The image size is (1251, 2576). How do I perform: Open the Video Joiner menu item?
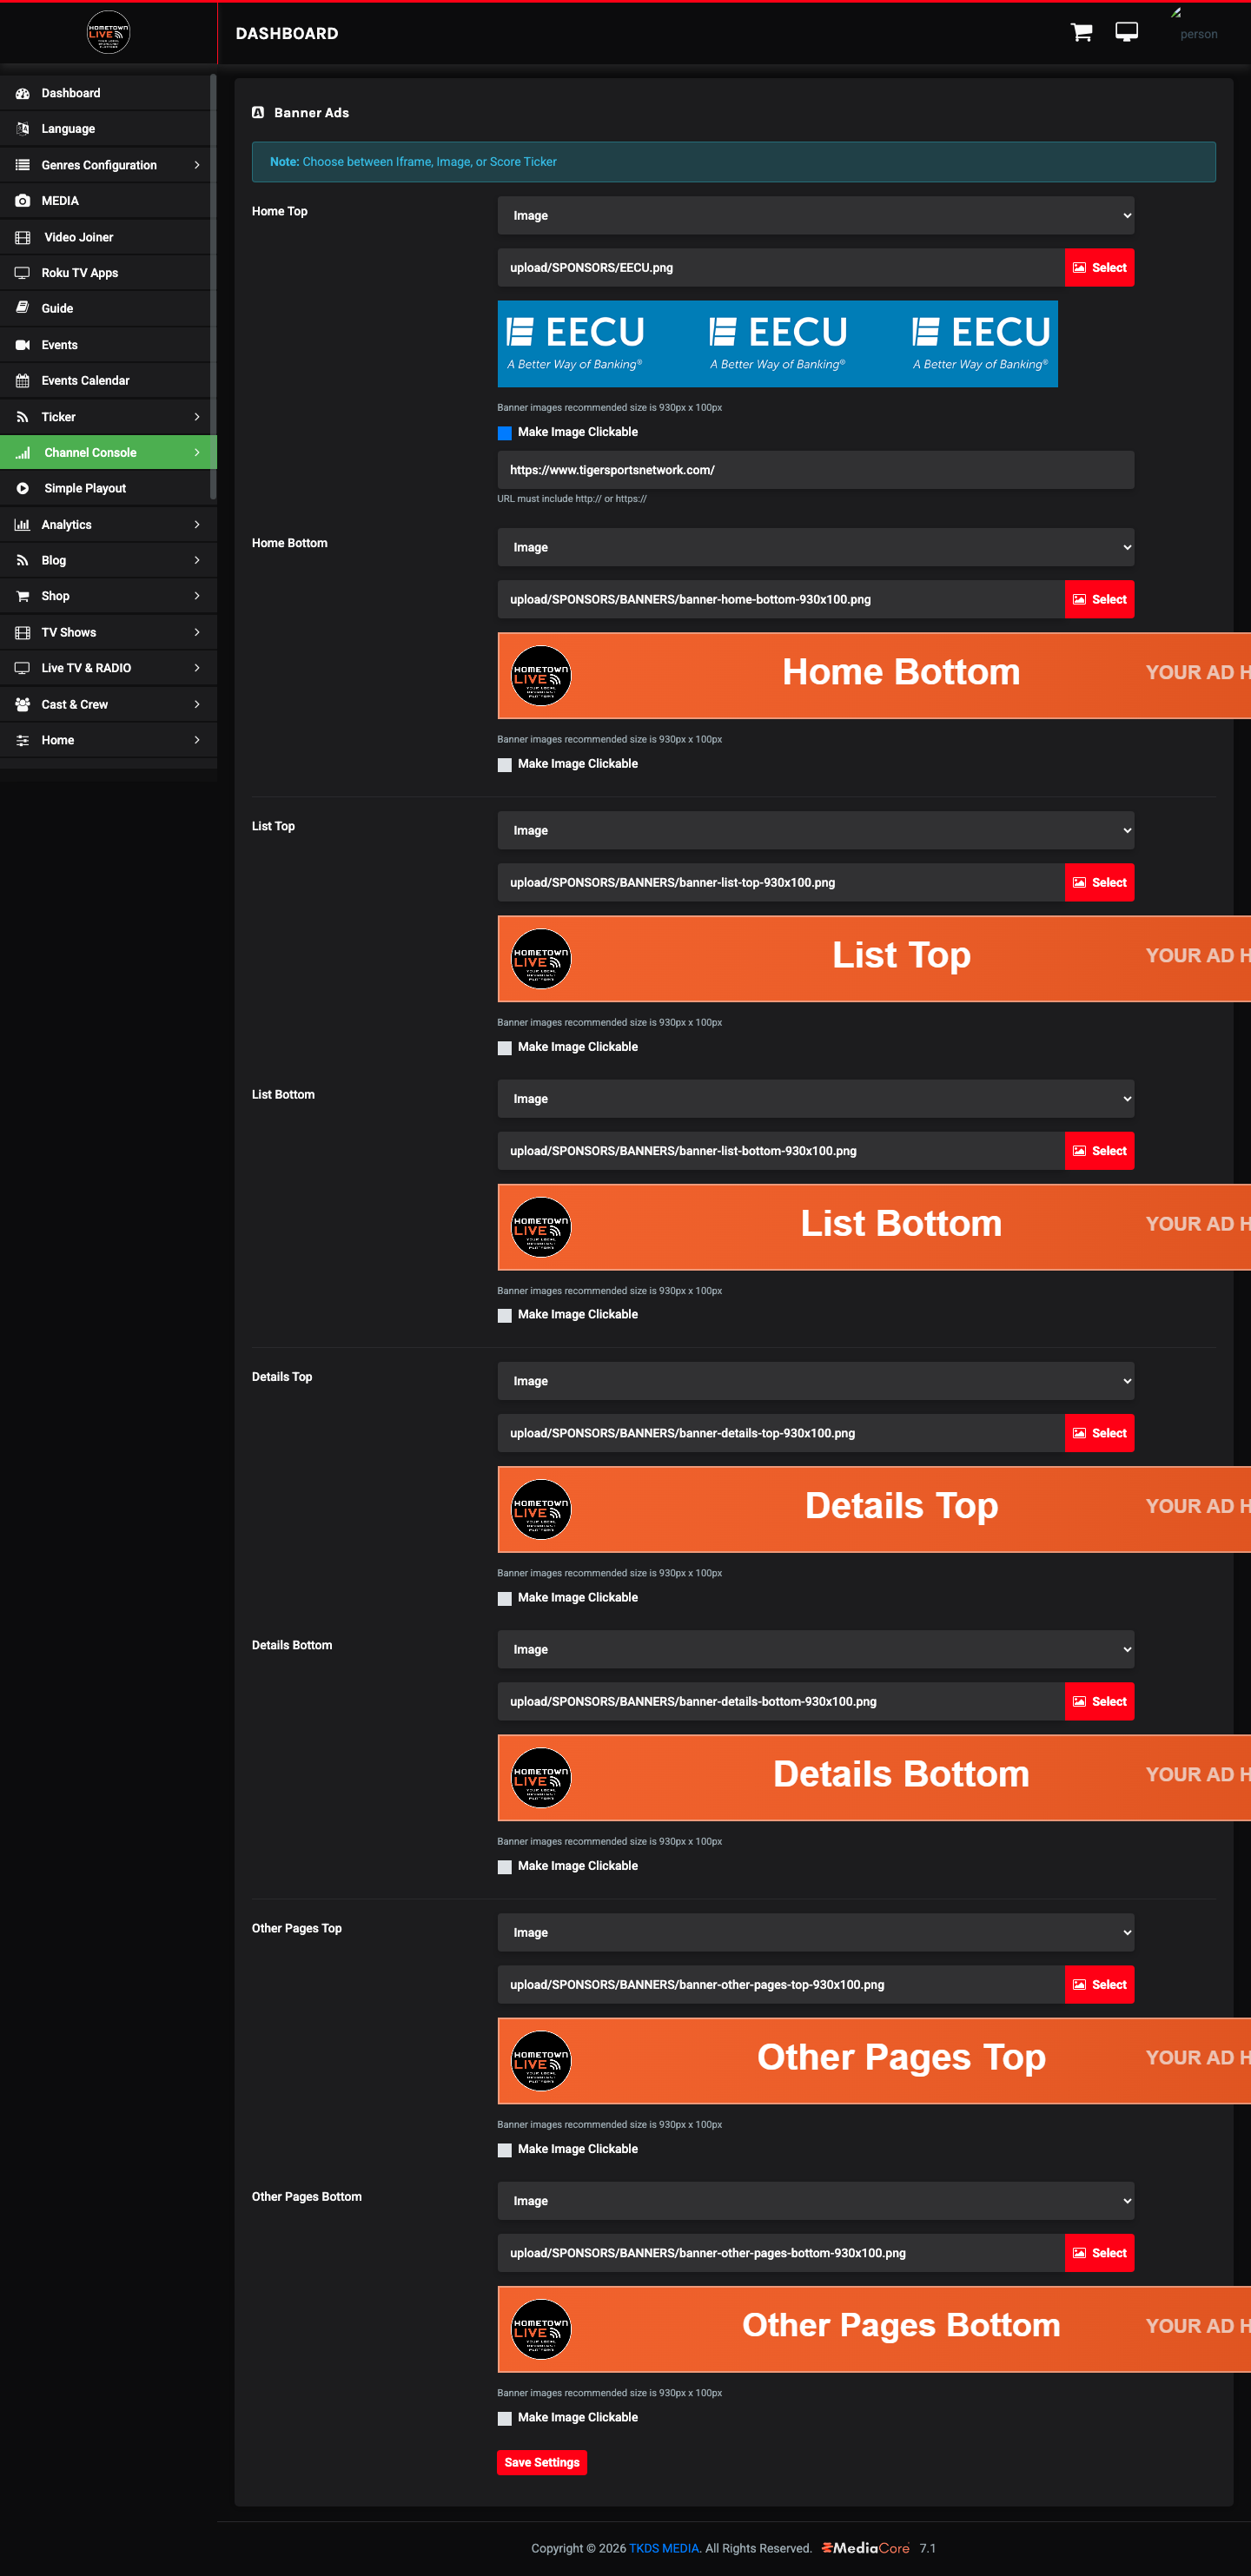pos(106,237)
